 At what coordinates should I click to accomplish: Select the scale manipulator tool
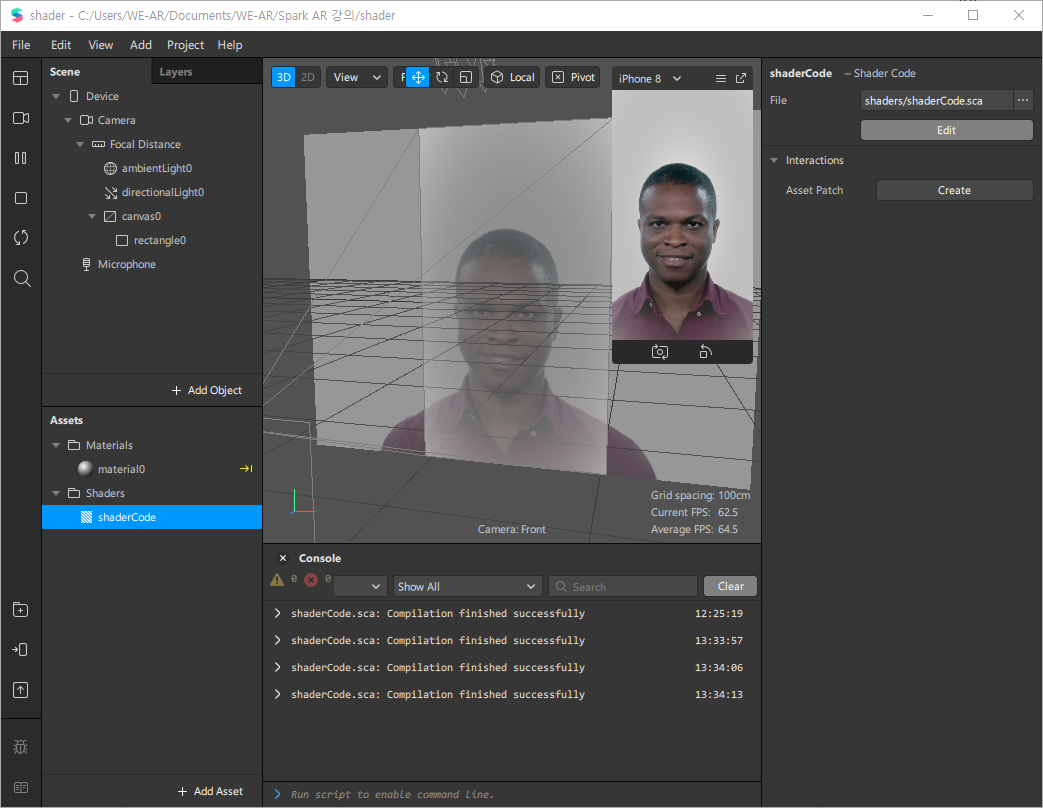(x=466, y=77)
